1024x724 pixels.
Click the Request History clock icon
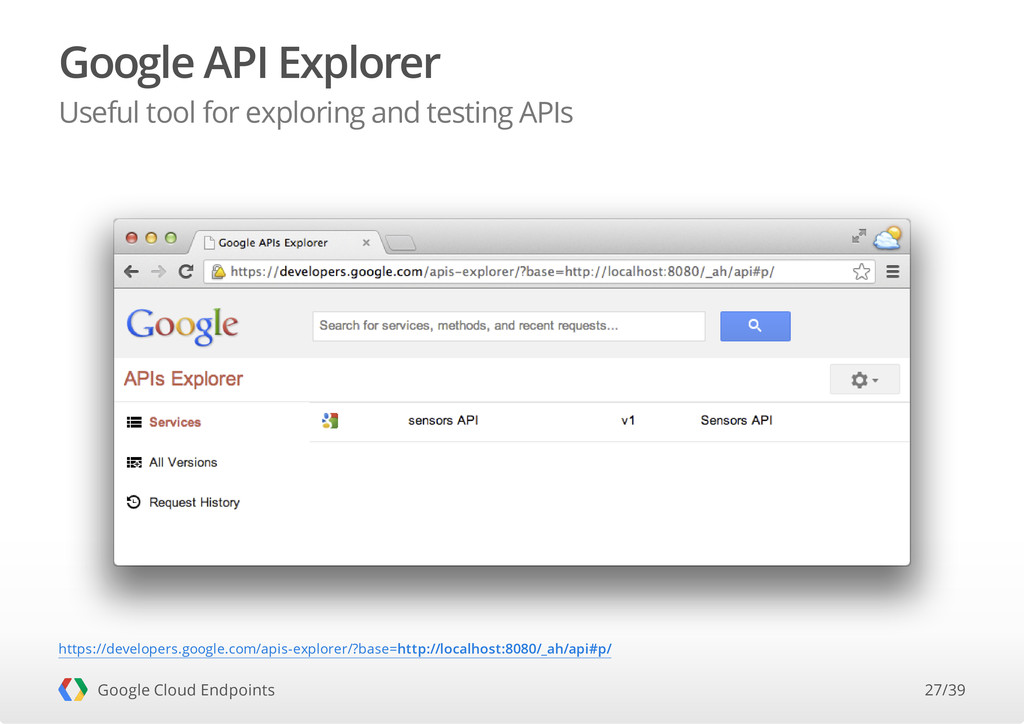134,502
